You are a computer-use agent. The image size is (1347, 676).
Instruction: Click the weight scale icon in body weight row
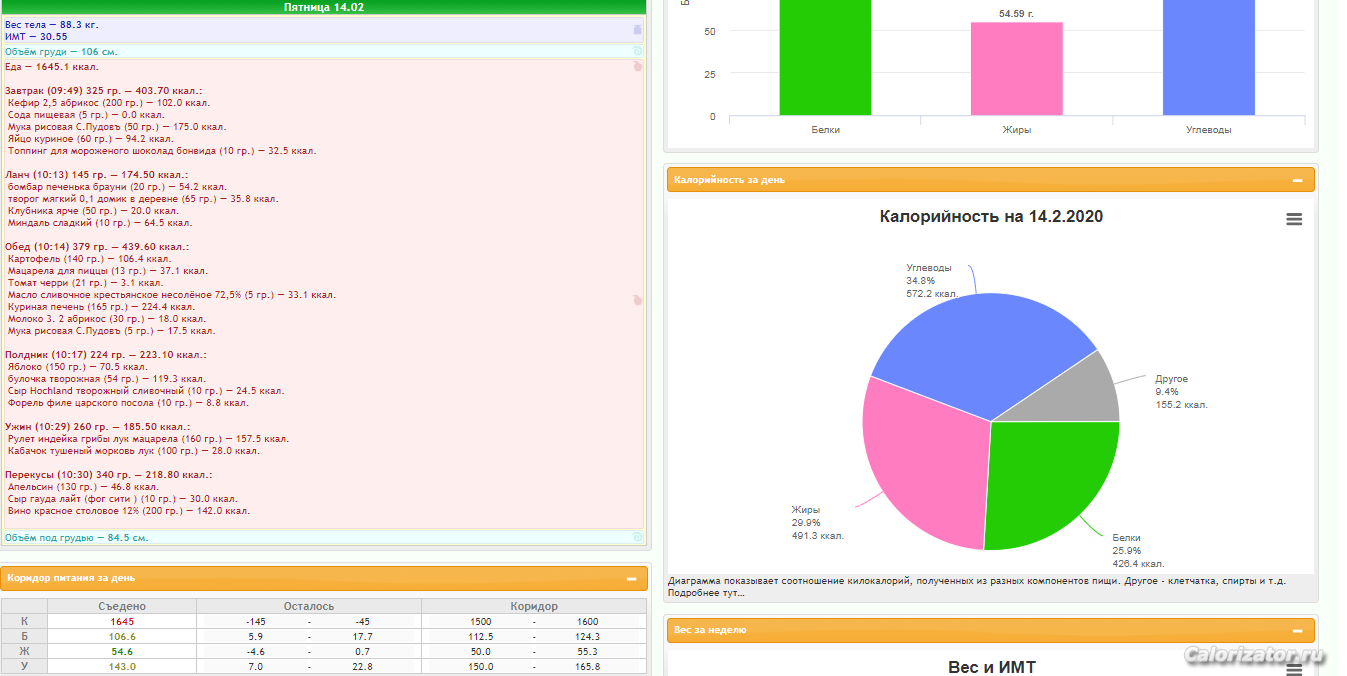(x=637, y=29)
